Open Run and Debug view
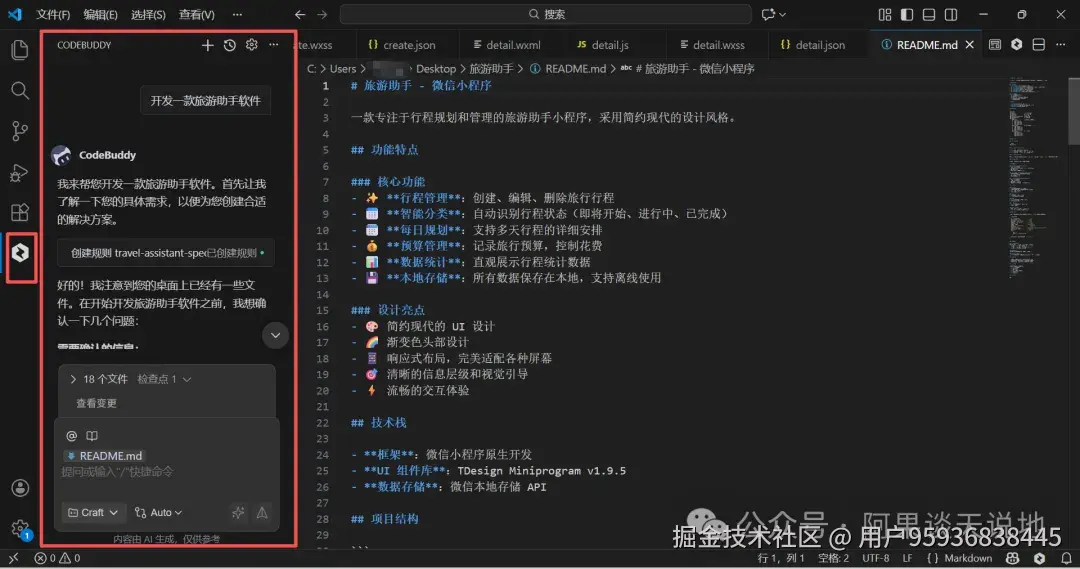The width and height of the screenshot is (1080, 569). (x=20, y=172)
